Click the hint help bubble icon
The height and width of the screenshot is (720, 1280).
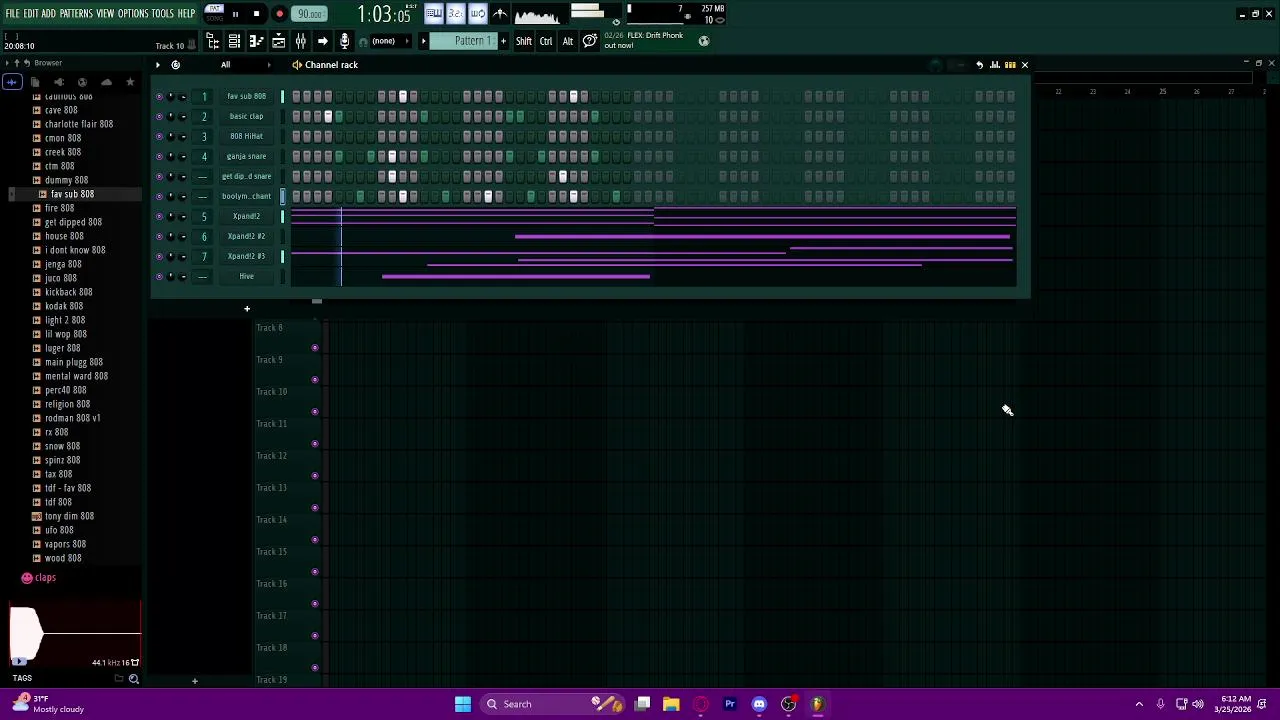point(590,41)
